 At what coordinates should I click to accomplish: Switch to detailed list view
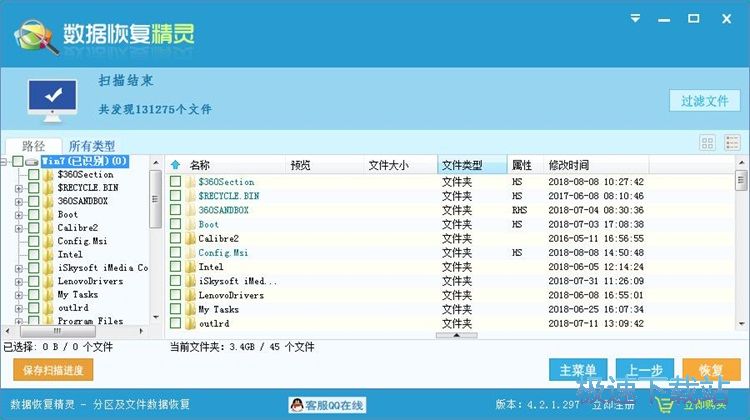point(732,144)
